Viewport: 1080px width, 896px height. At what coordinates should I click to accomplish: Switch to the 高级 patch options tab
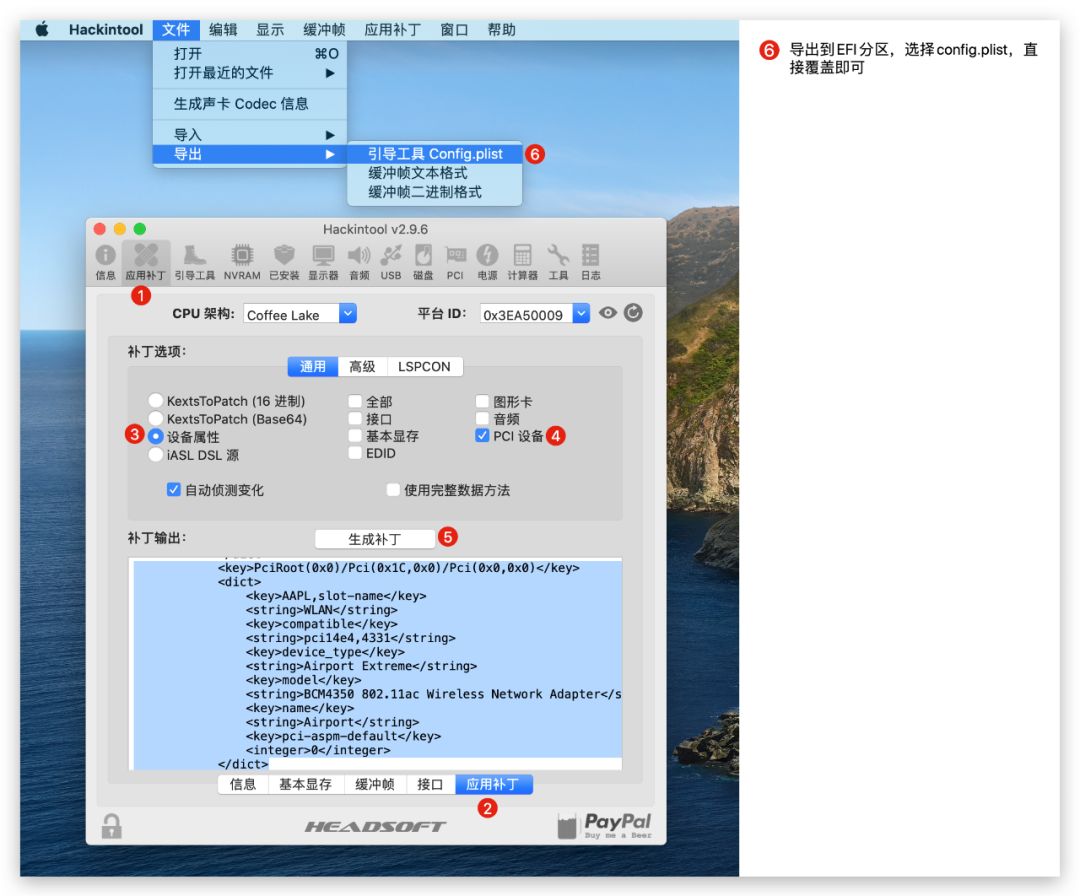pyautogui.click(x=362, y=366)
